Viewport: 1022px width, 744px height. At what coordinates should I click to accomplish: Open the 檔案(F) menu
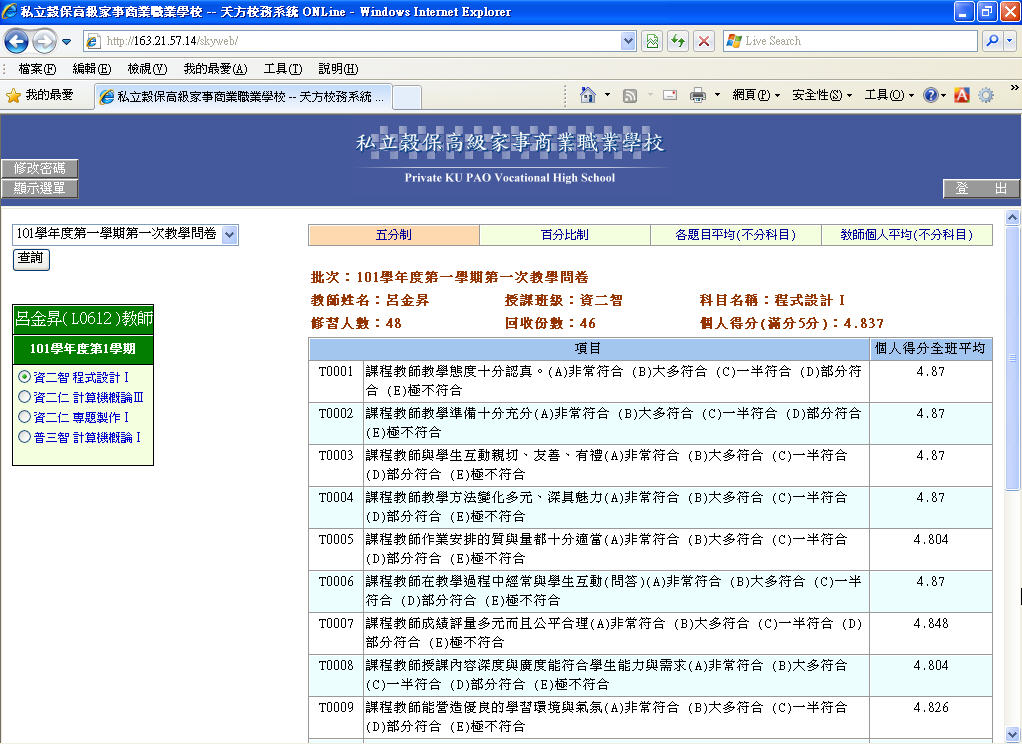click(37, 68)
